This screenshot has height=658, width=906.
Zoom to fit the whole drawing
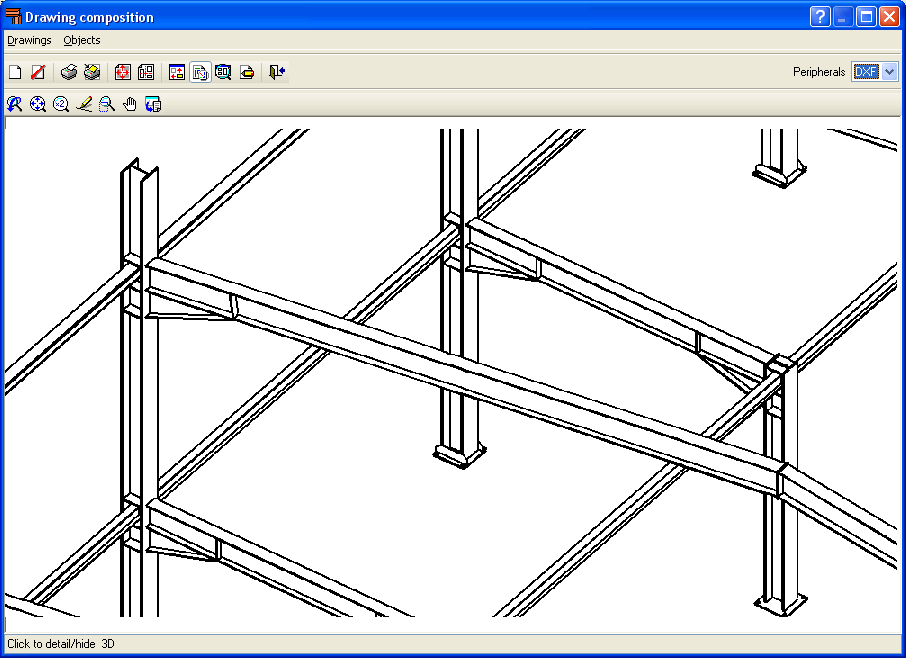(x=38, y=105)
